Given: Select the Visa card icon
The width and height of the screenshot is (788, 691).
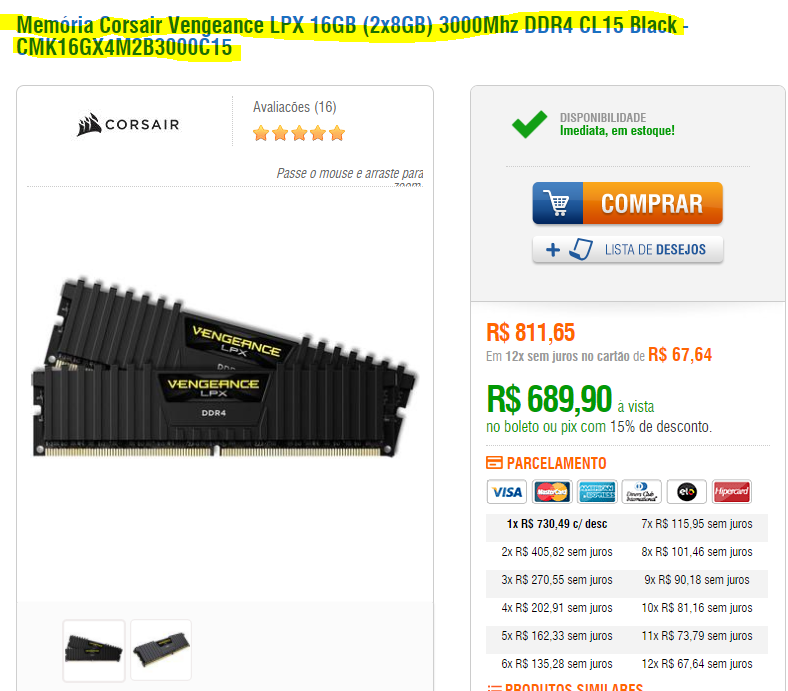Looking at the screenshot, I should point(507,491).
